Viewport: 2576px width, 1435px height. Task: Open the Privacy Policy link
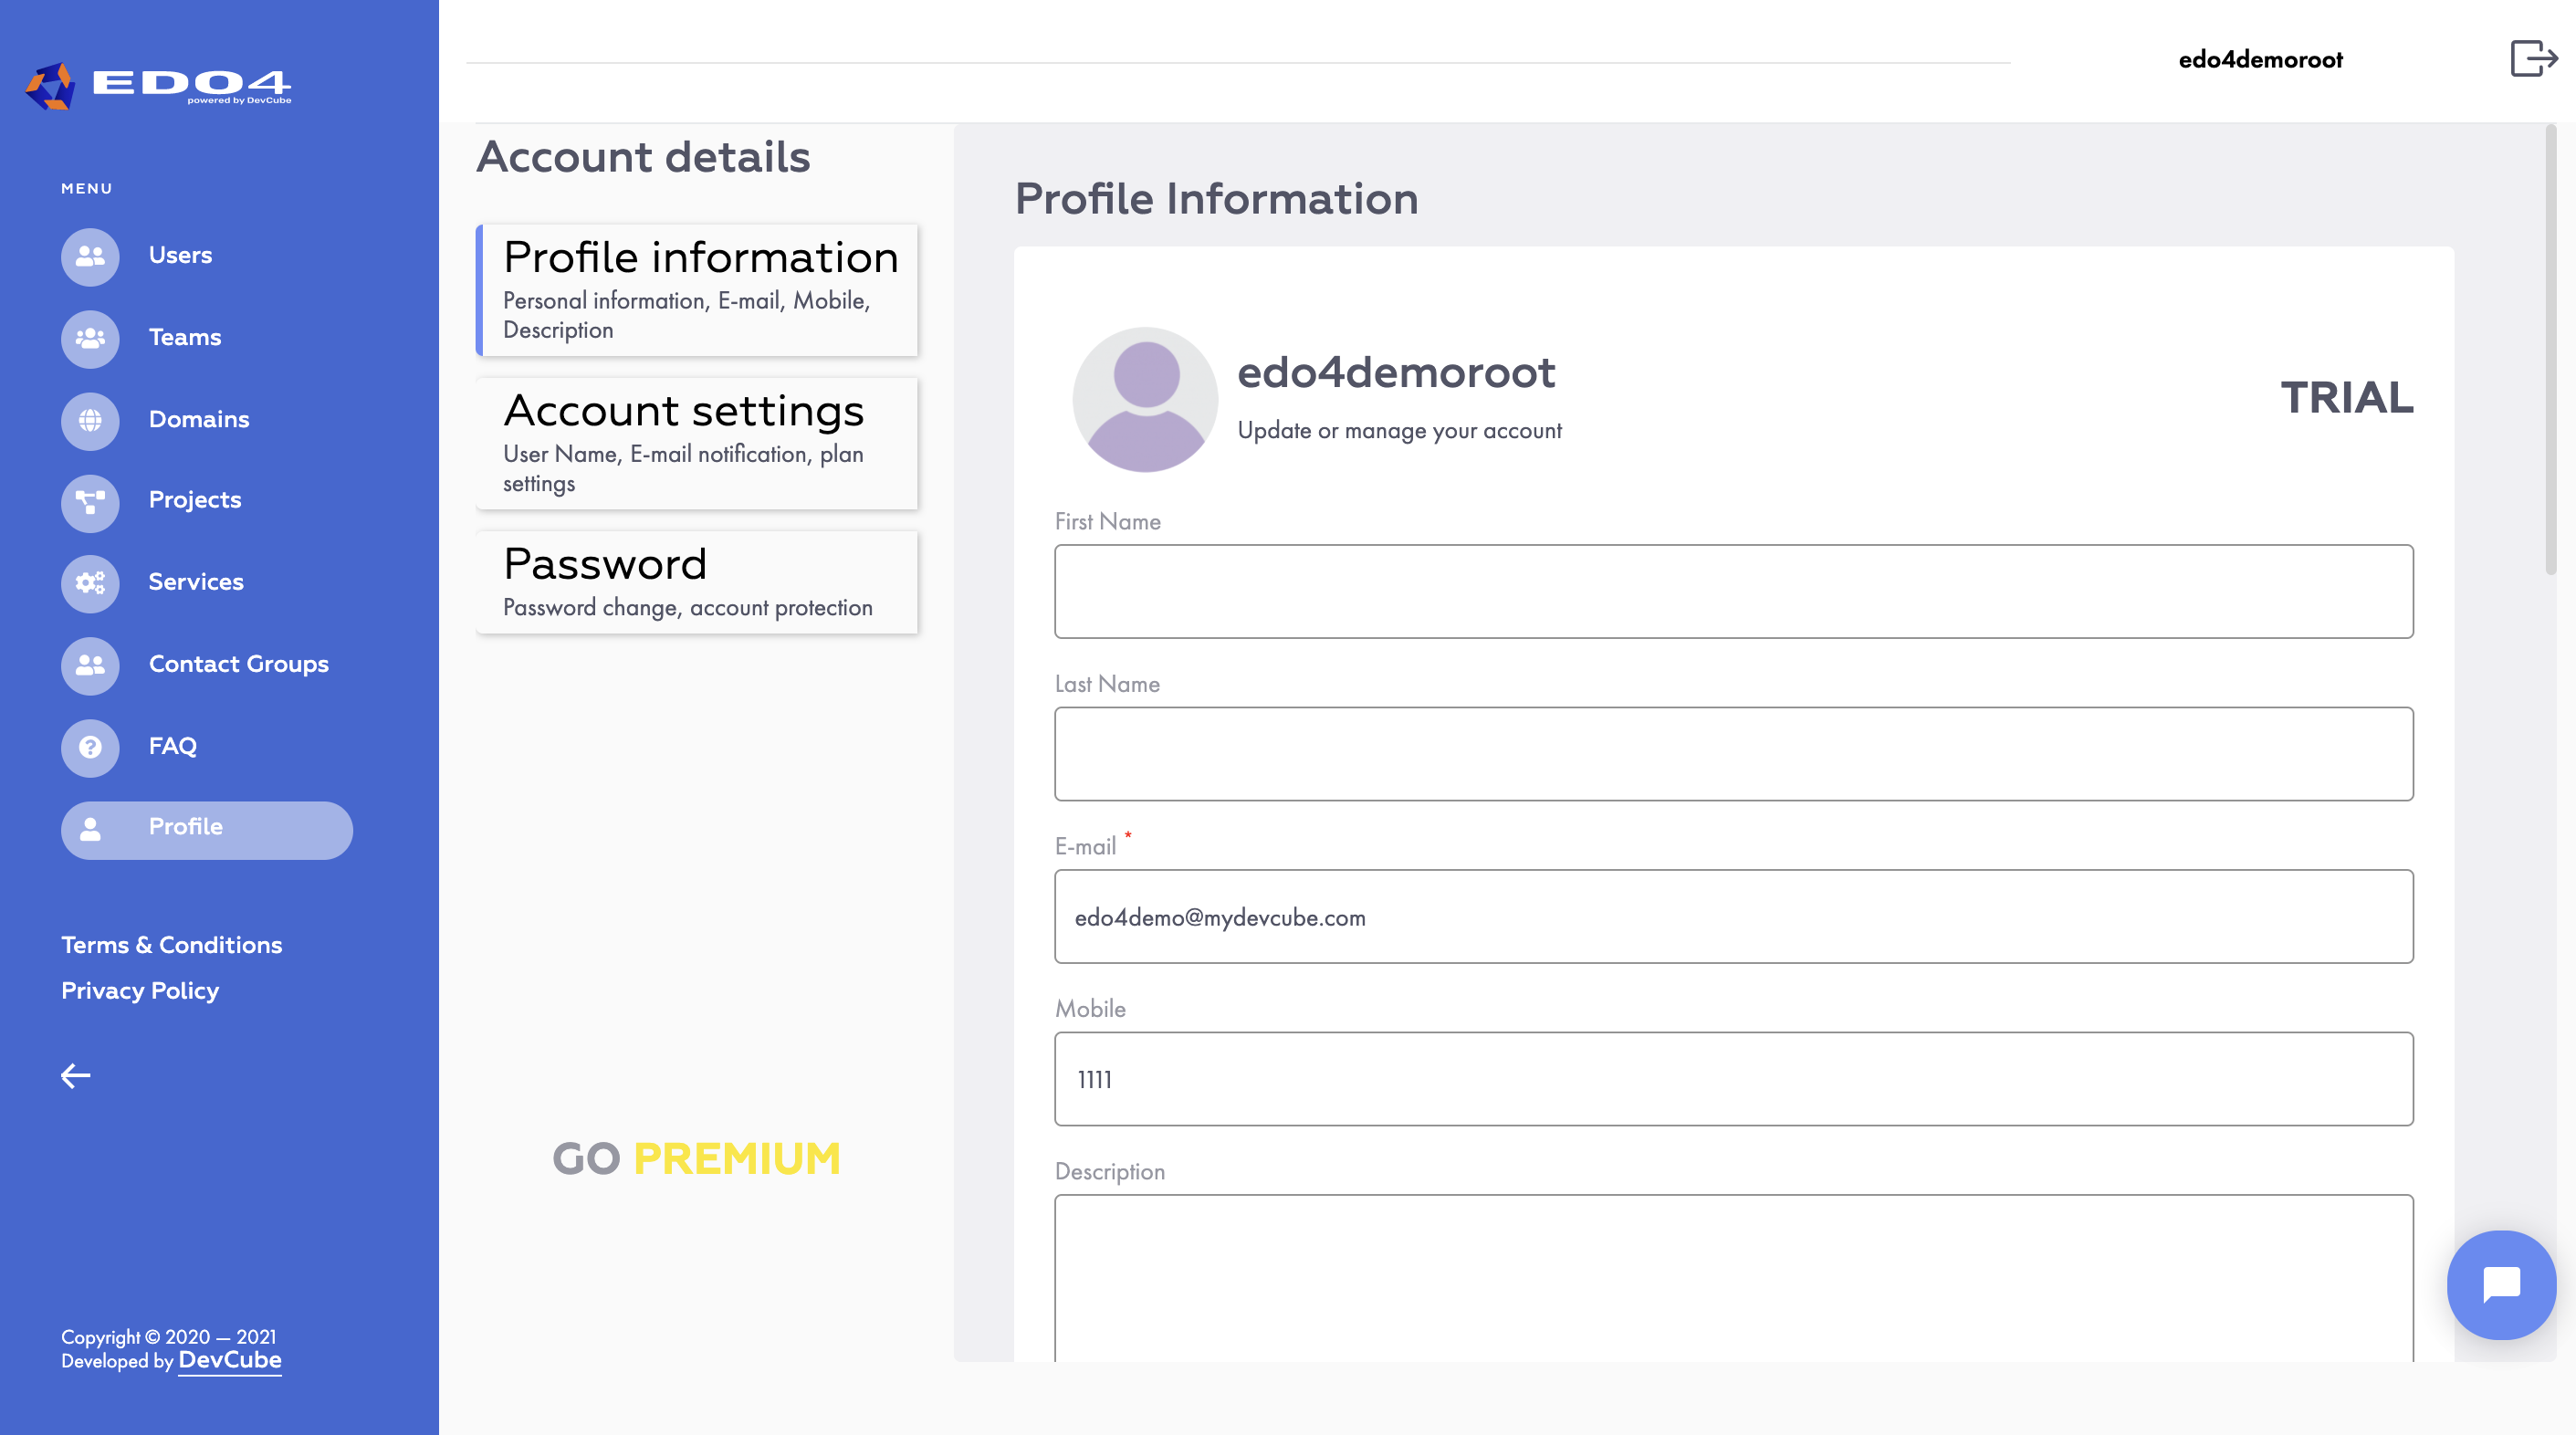(x=140, y=990)
